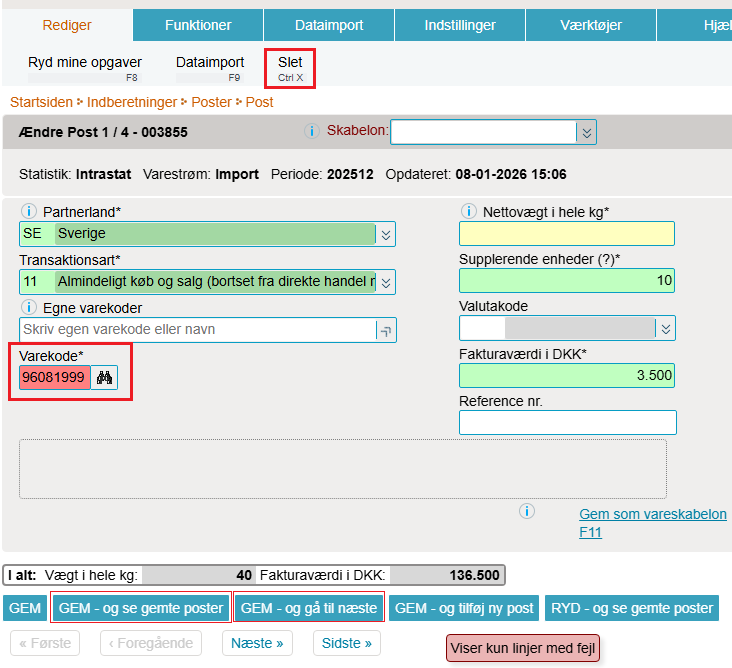
Task: Go to next record with Næste button
Action: pyautogui.click(x=257, y=643)
